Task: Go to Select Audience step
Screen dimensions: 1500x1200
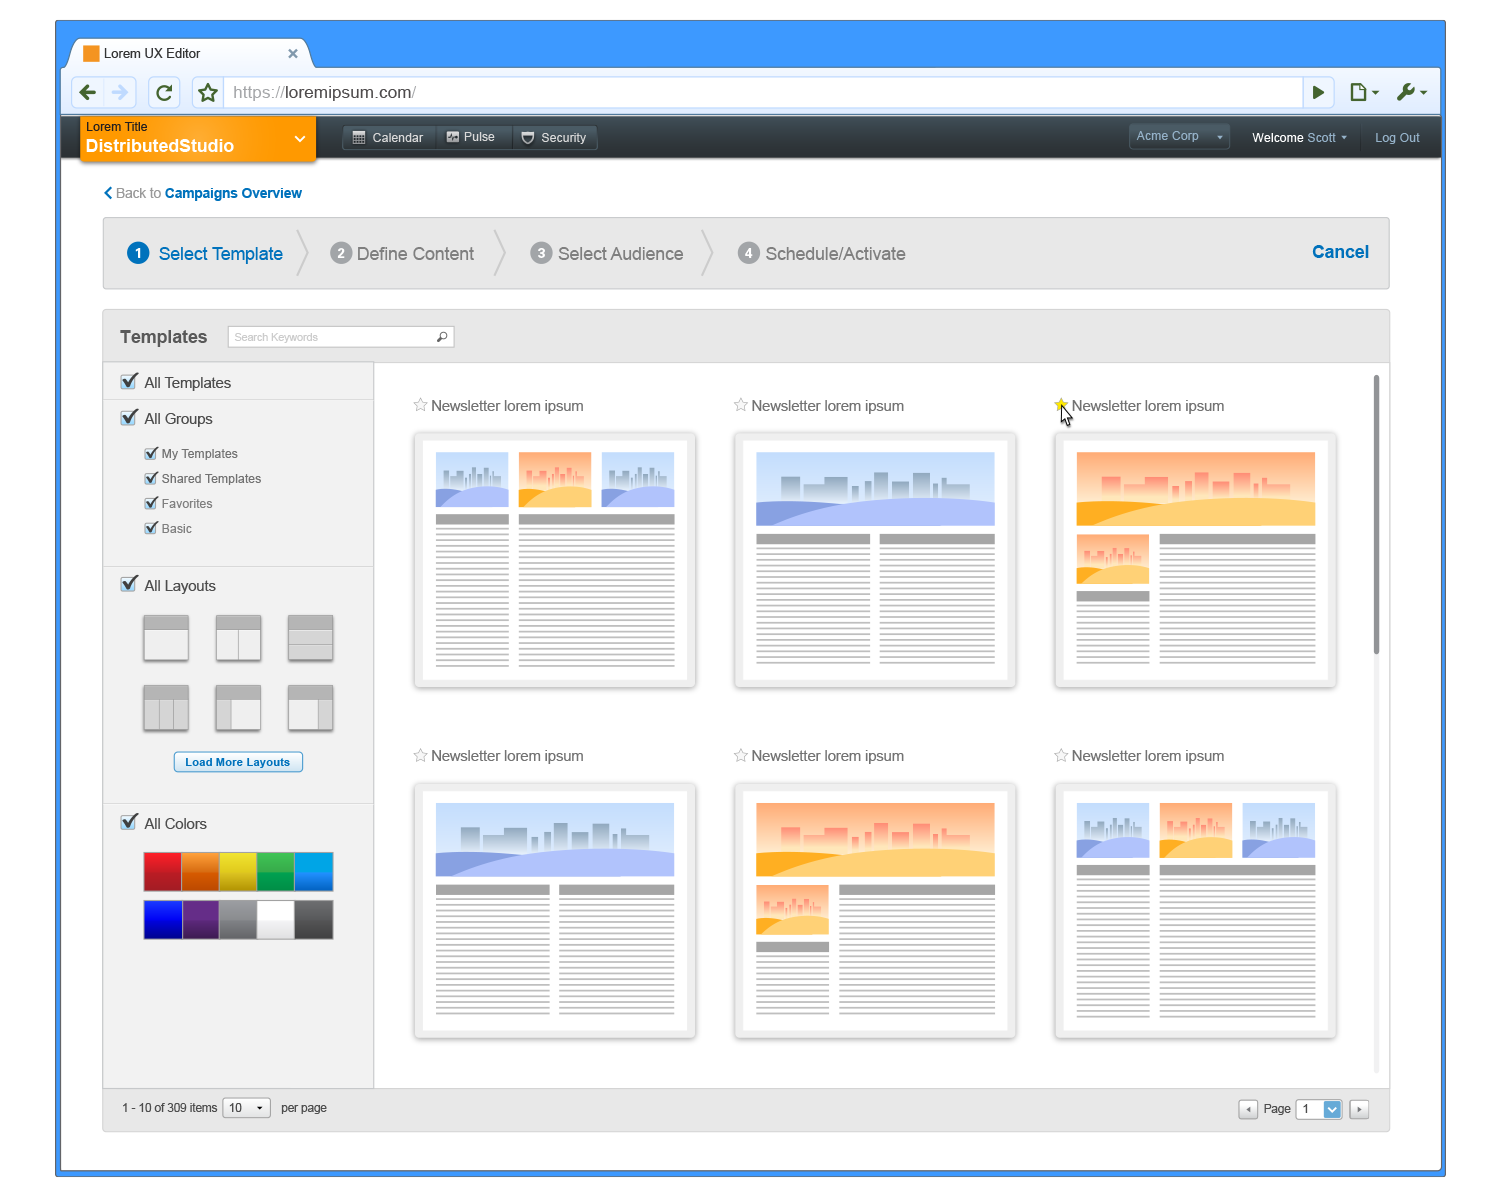Action: 607,254
